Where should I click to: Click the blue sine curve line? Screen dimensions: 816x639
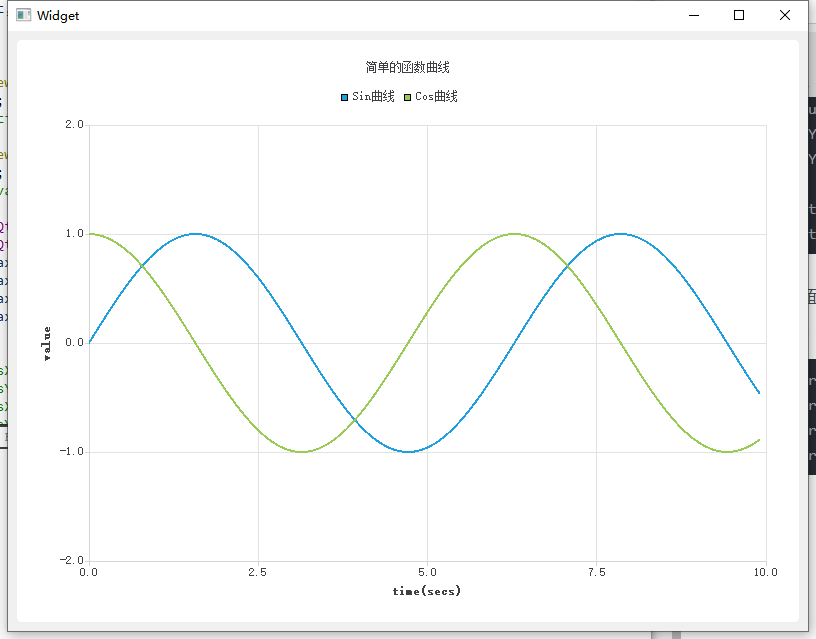[194, 236]
